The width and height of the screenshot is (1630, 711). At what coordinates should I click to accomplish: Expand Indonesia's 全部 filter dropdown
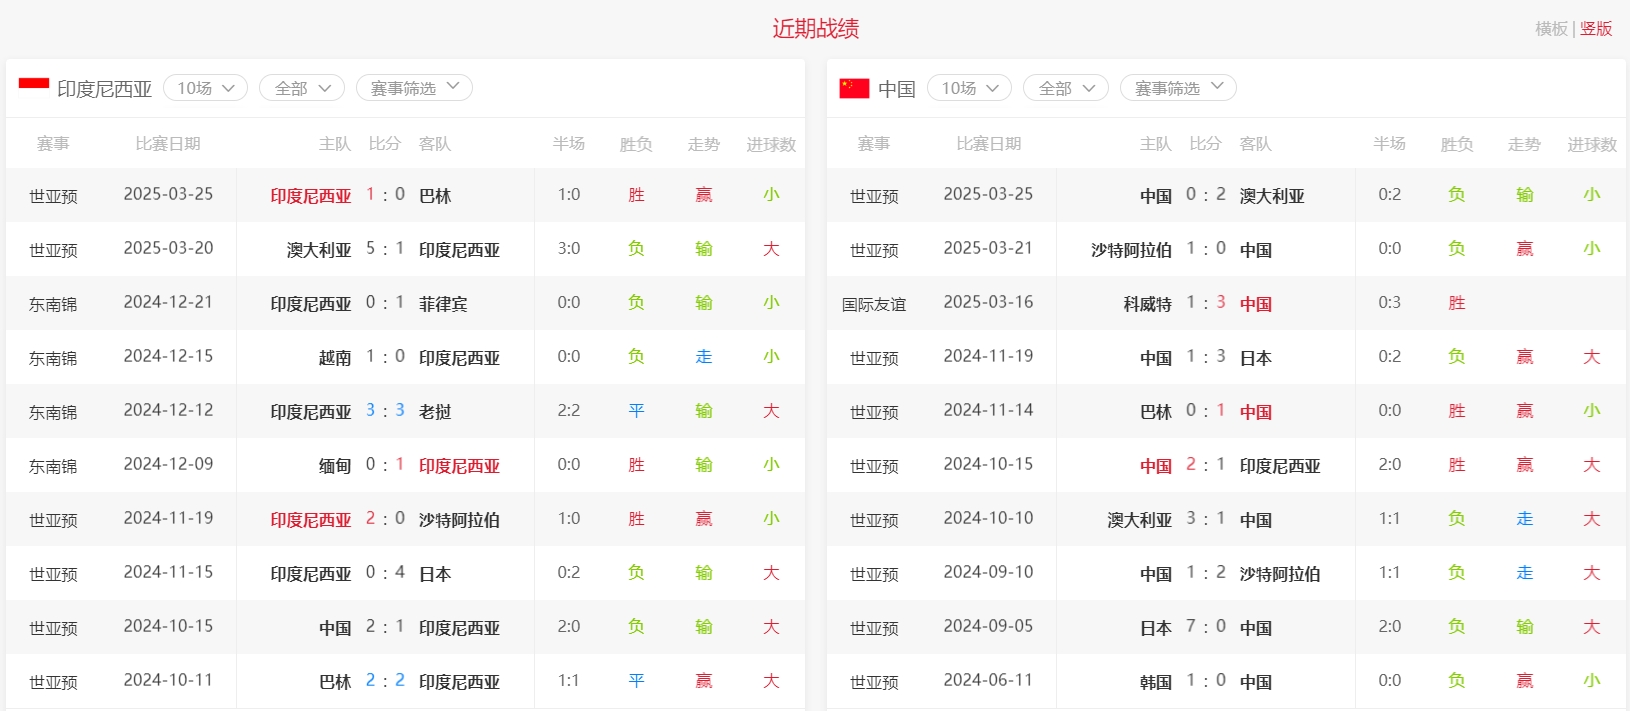302,88
